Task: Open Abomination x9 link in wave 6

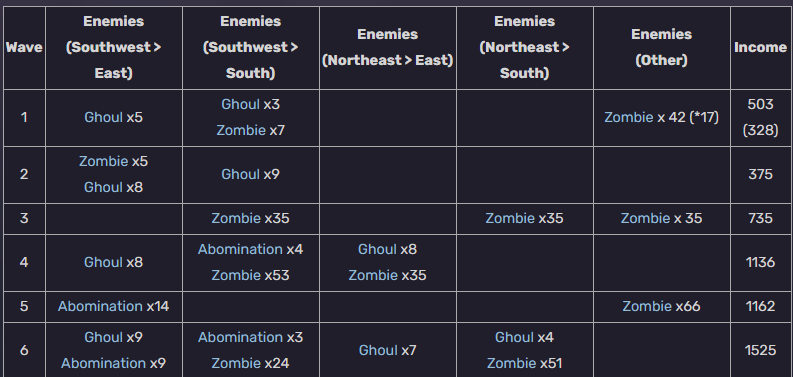Action: [103, 363]
